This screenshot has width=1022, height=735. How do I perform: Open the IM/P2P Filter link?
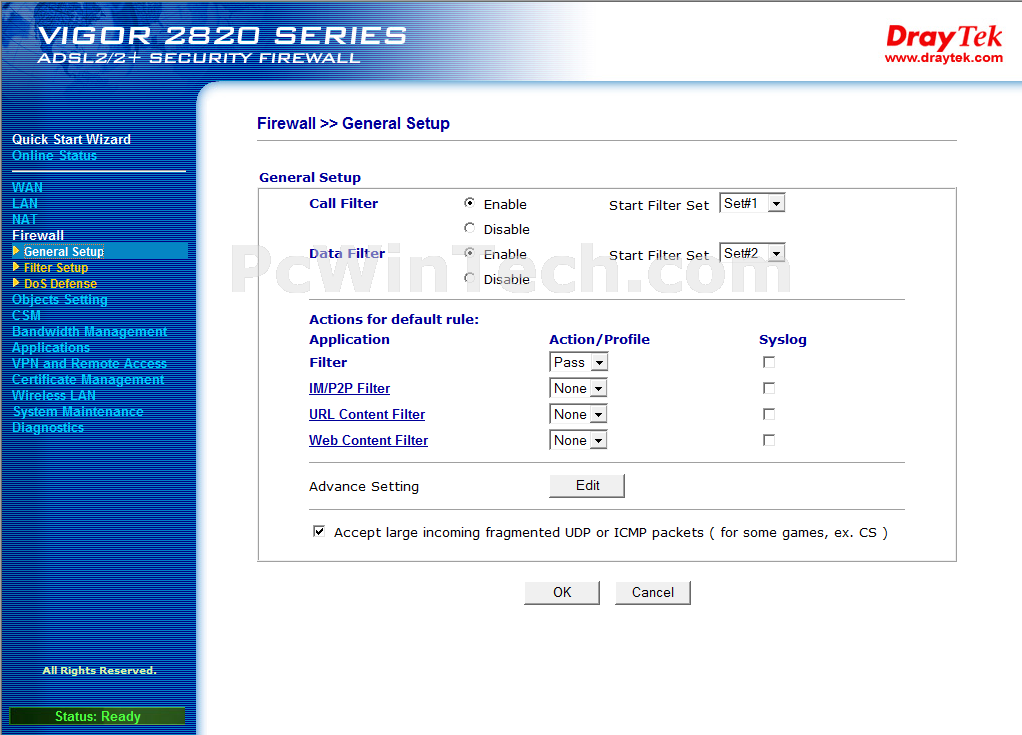pyautogui.click(x=349, y=388)
